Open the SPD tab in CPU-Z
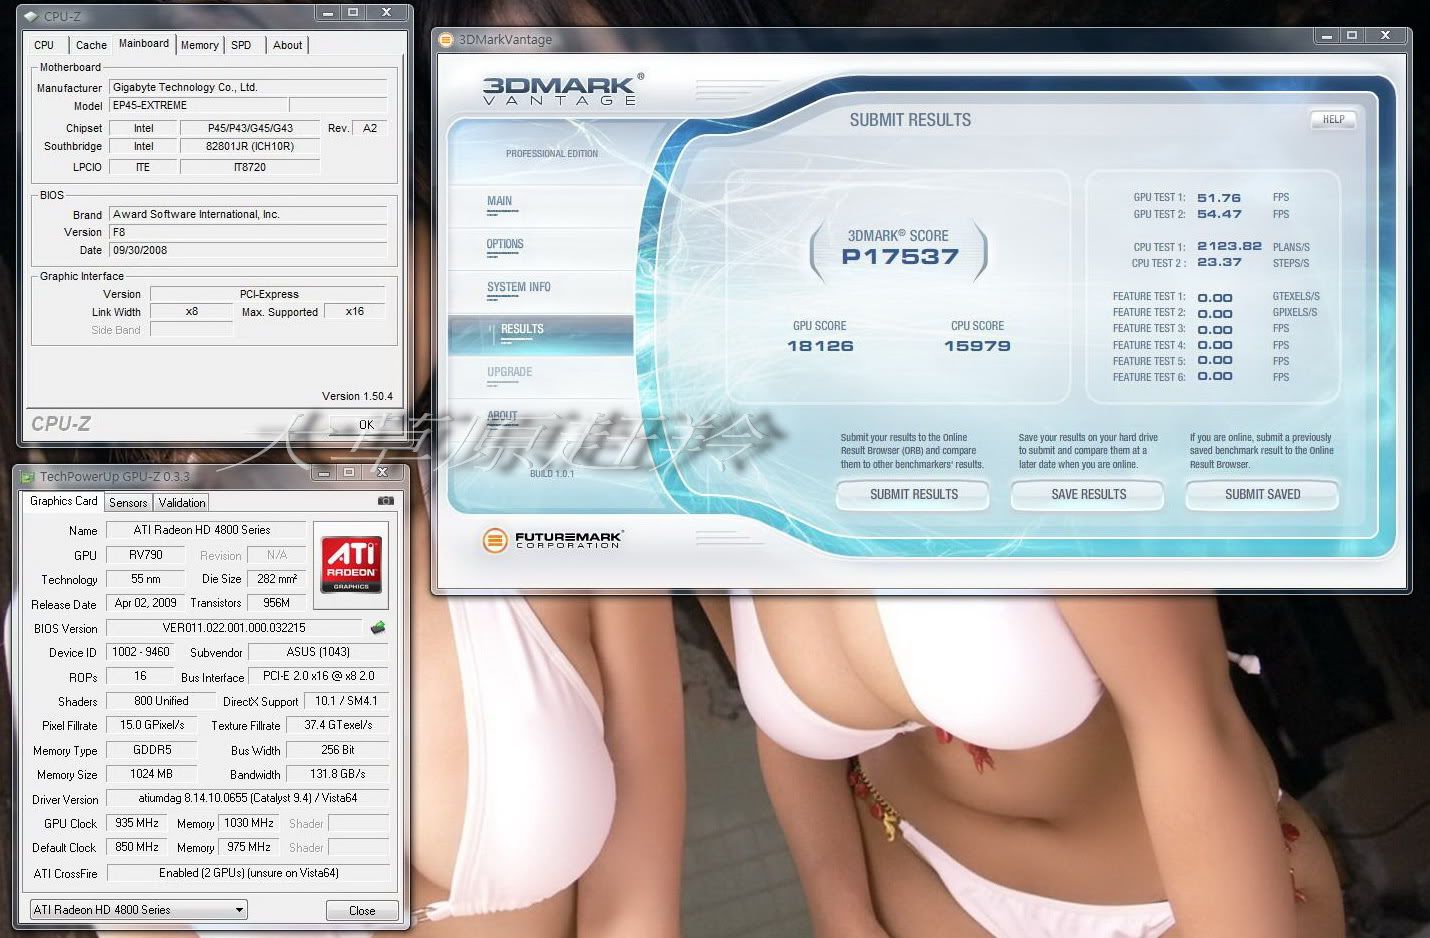Image resolution: width=1430 pixels, height=938 pixels. (241, 45)
